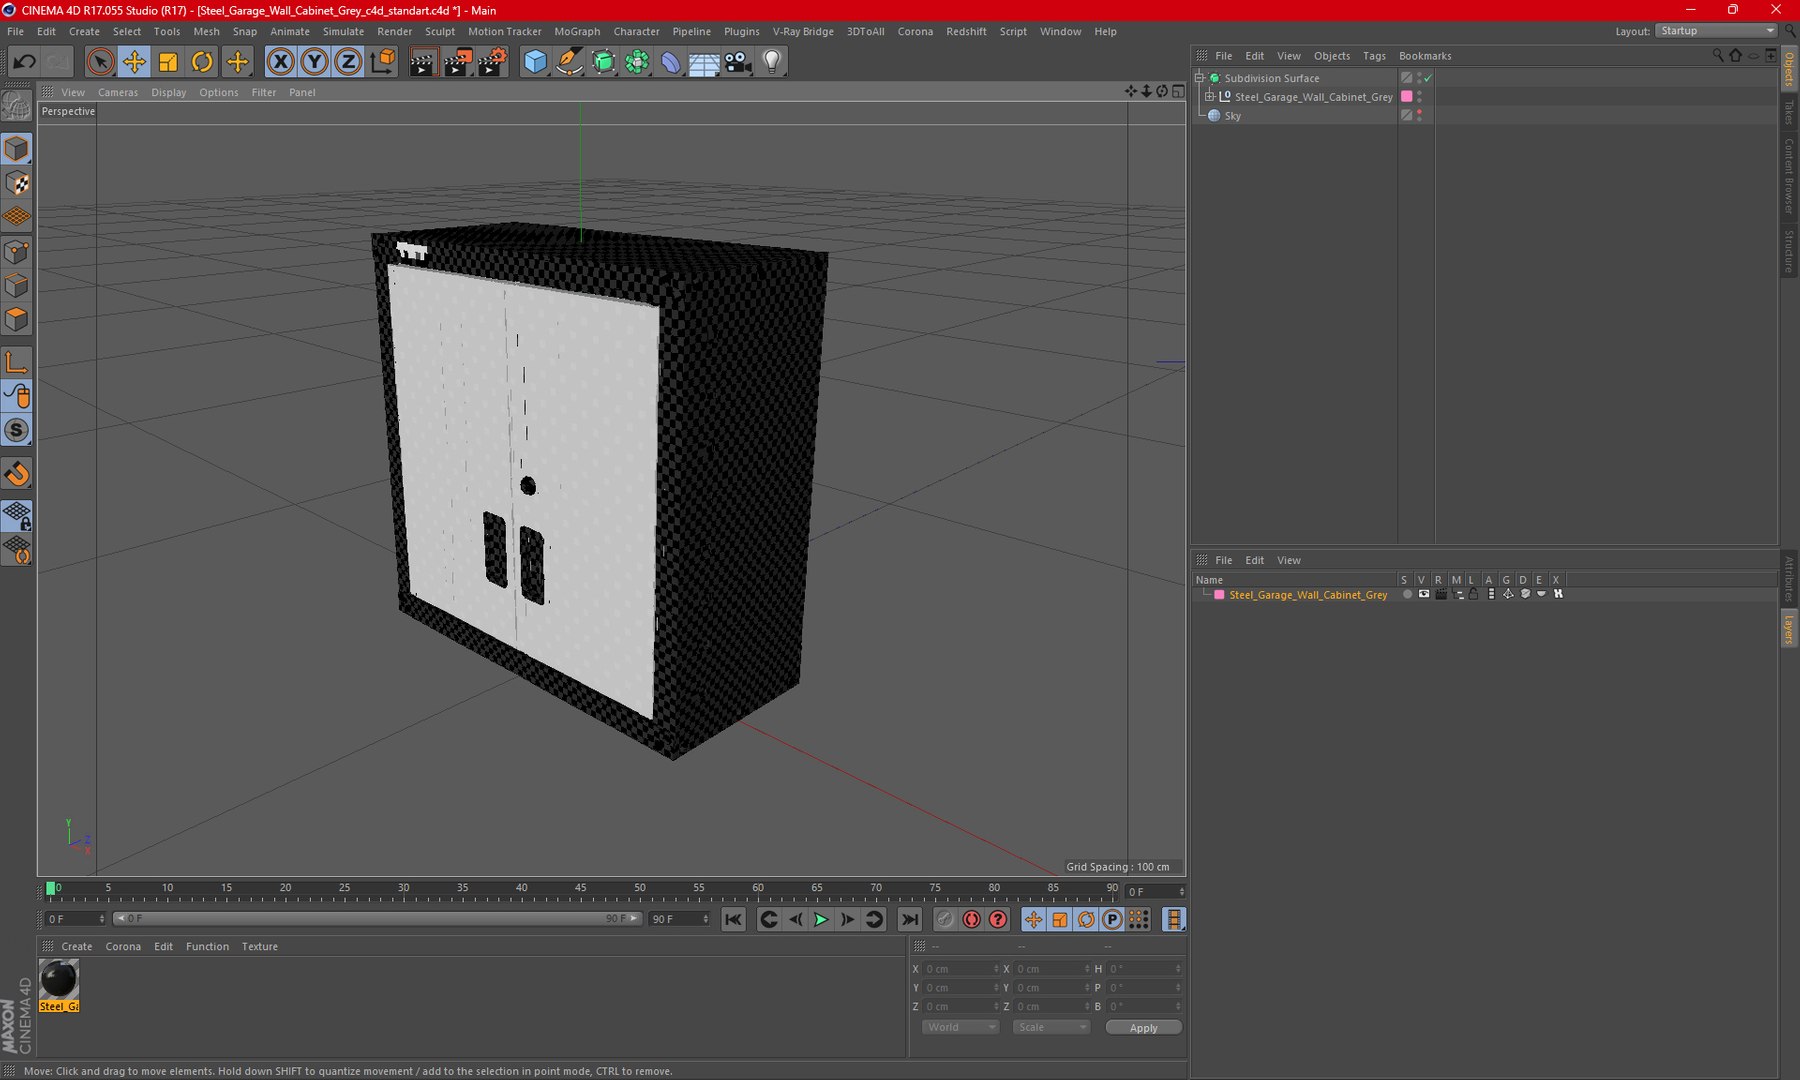This screenshot has height=1080, width=1800.
Task: Activate the Move tool in the top toolbar
Action: pyautogui.click(x=134, y=62)
